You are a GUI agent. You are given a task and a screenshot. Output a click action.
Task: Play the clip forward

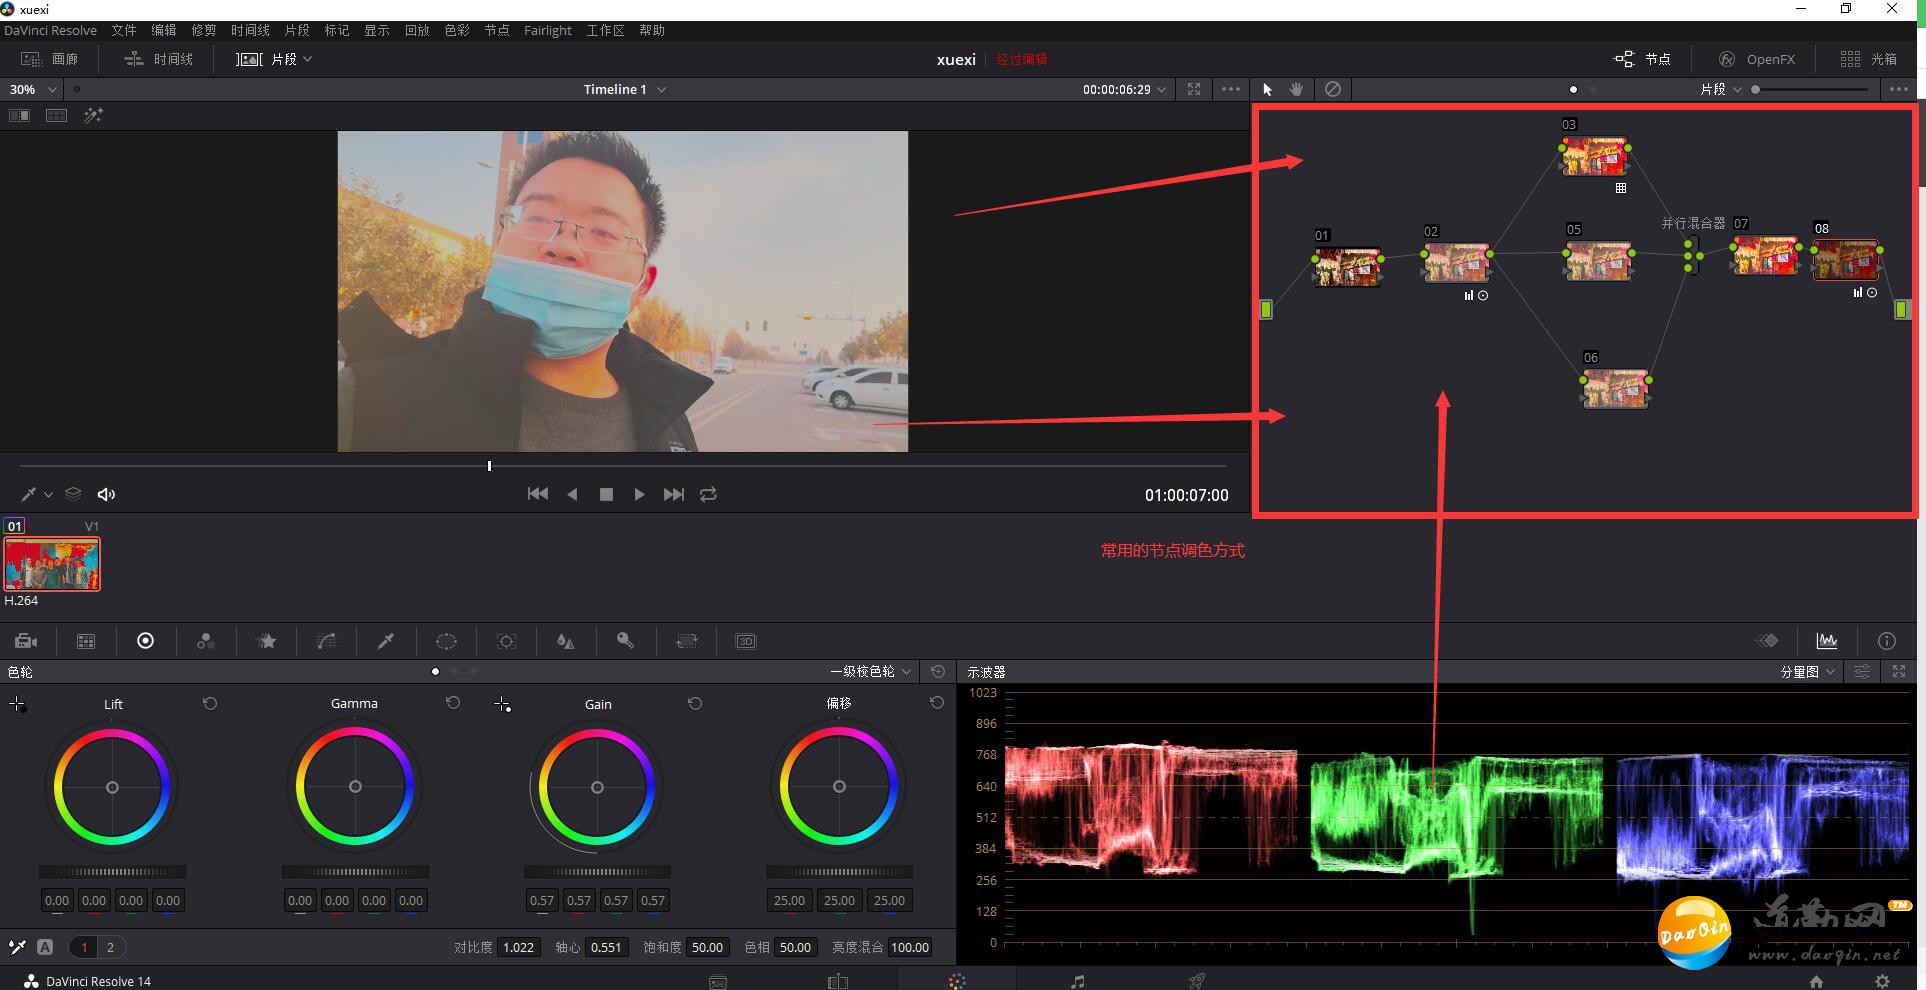(639, 494)
